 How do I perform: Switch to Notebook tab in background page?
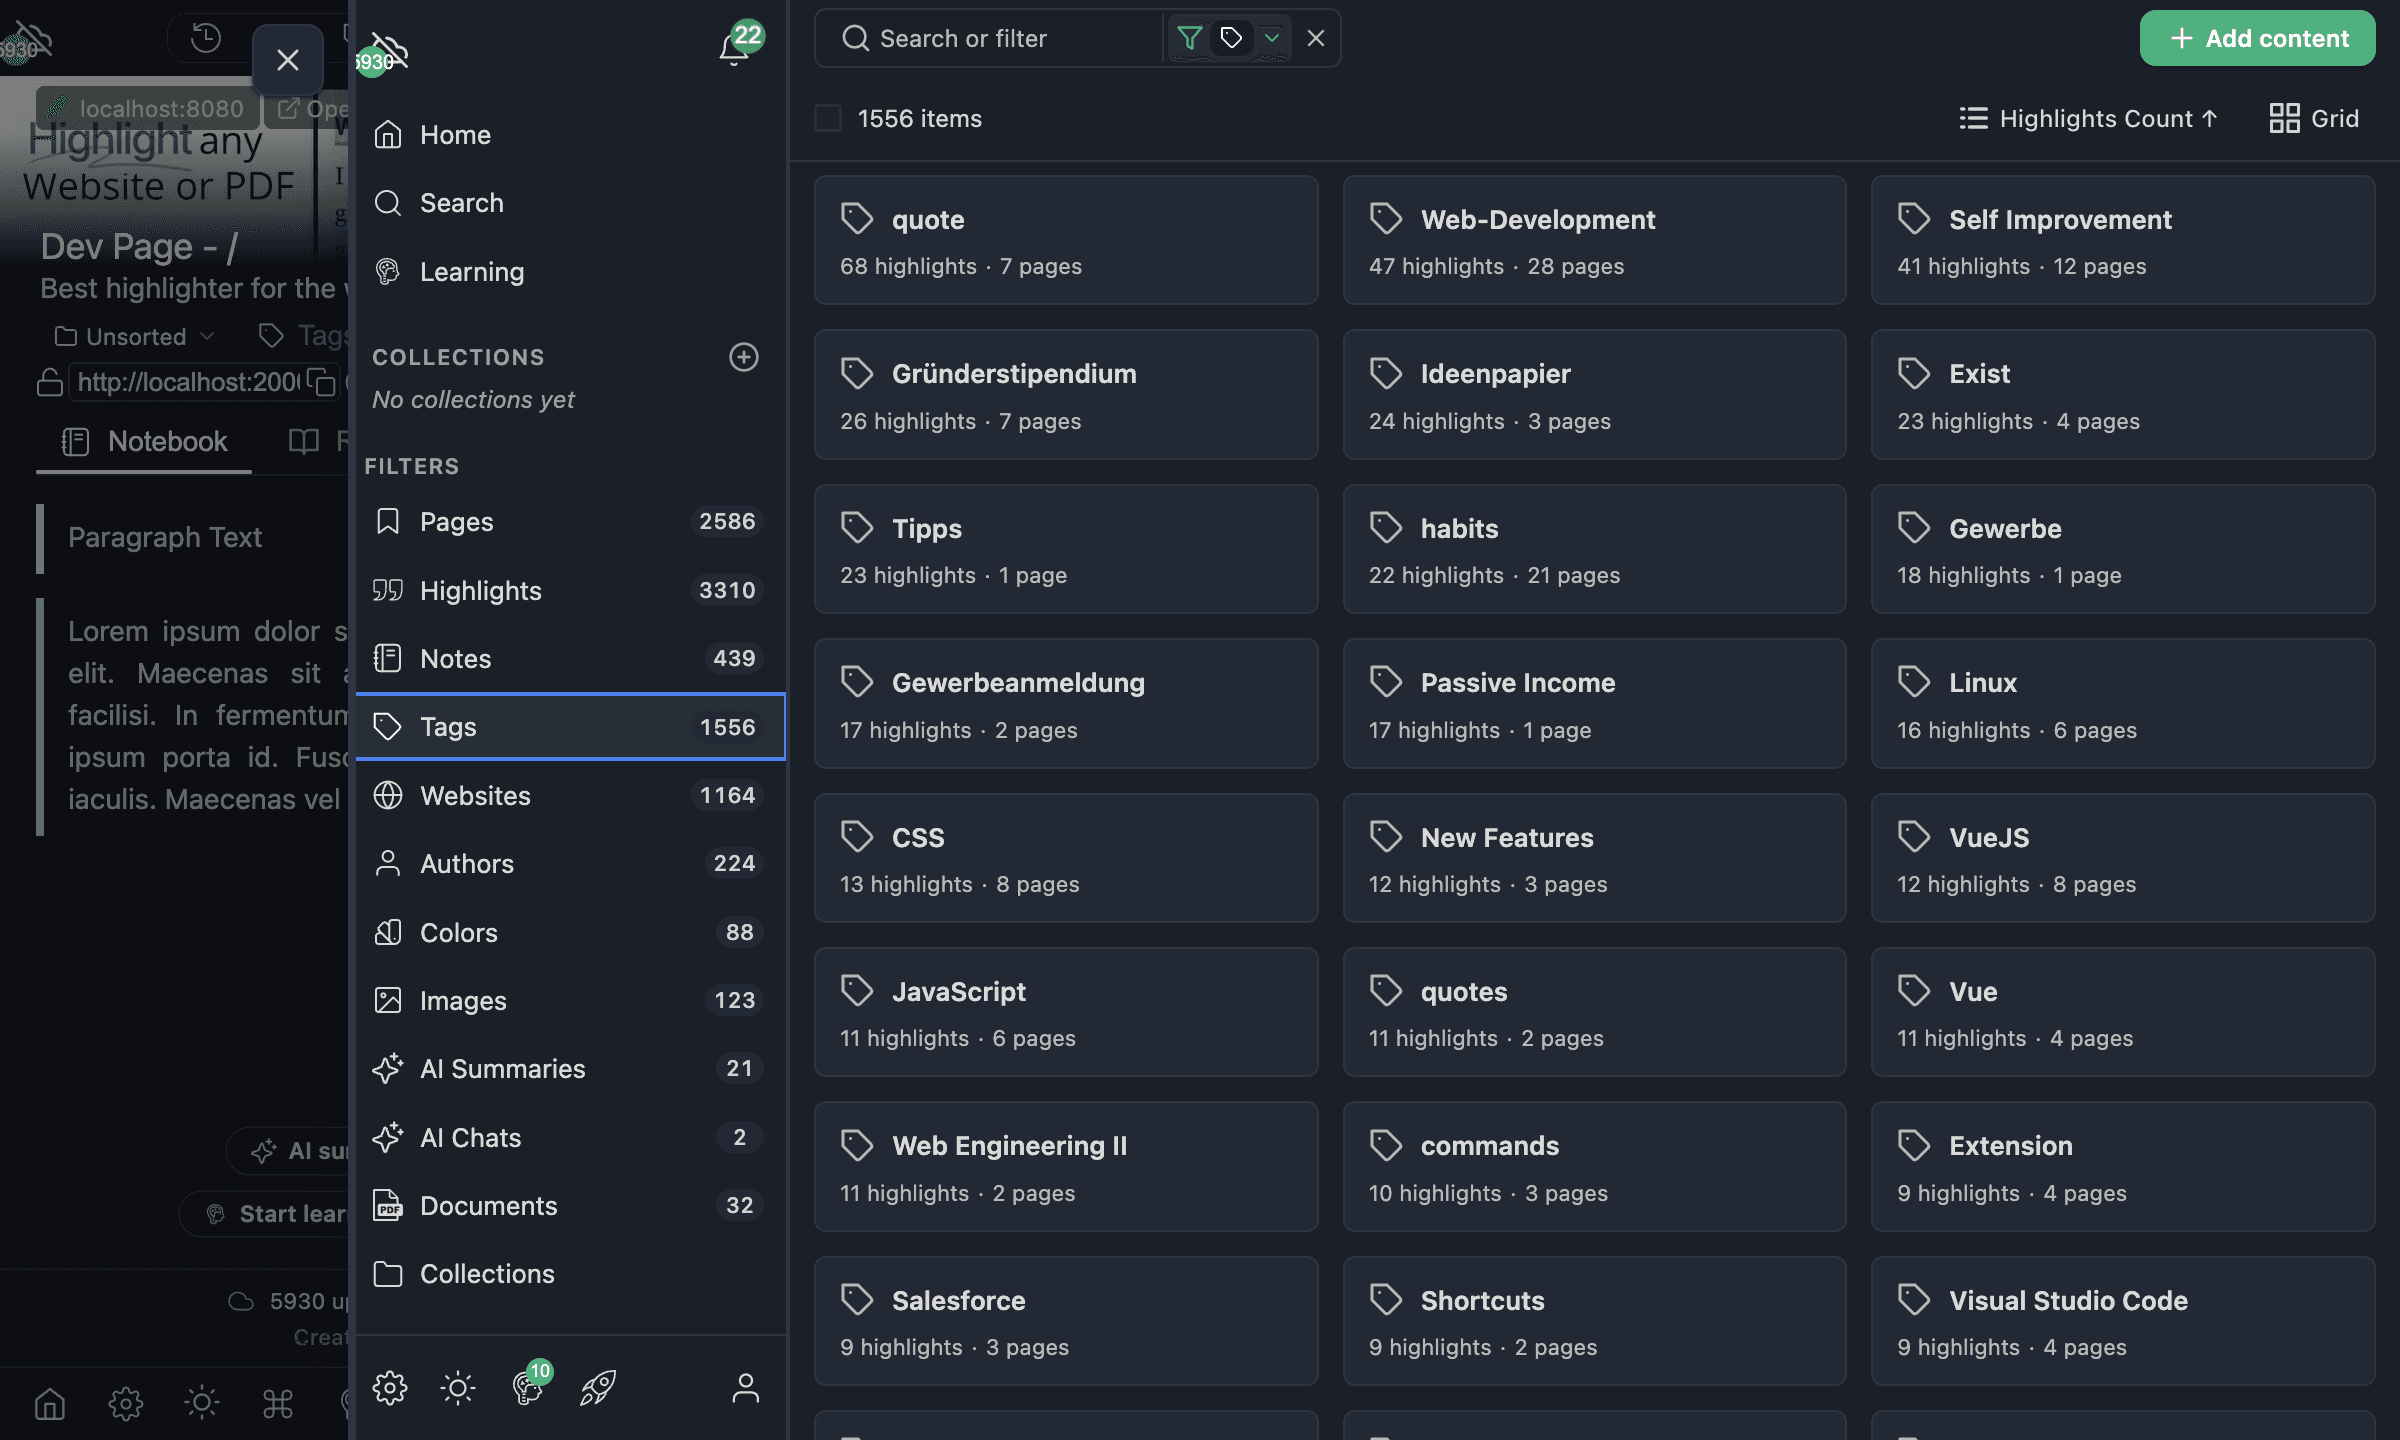[x=144, y=441]
